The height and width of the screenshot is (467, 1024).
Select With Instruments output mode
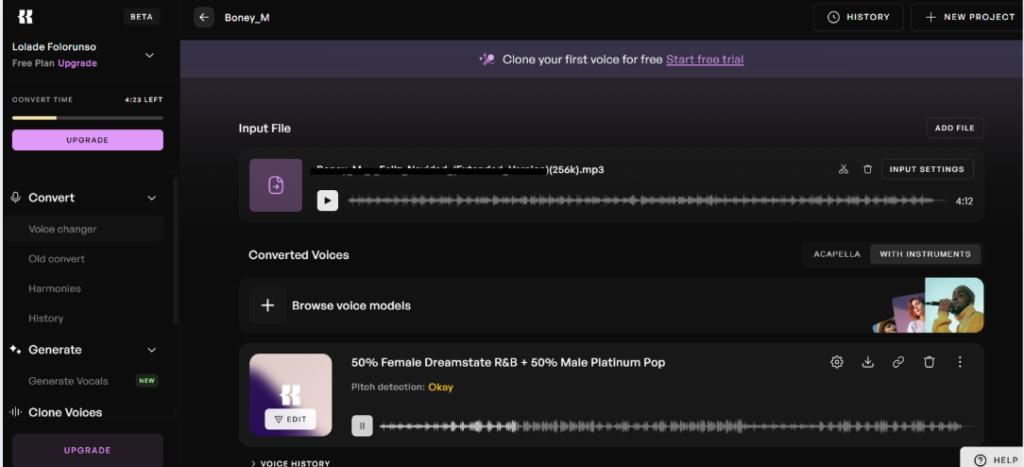click(925, 254)
